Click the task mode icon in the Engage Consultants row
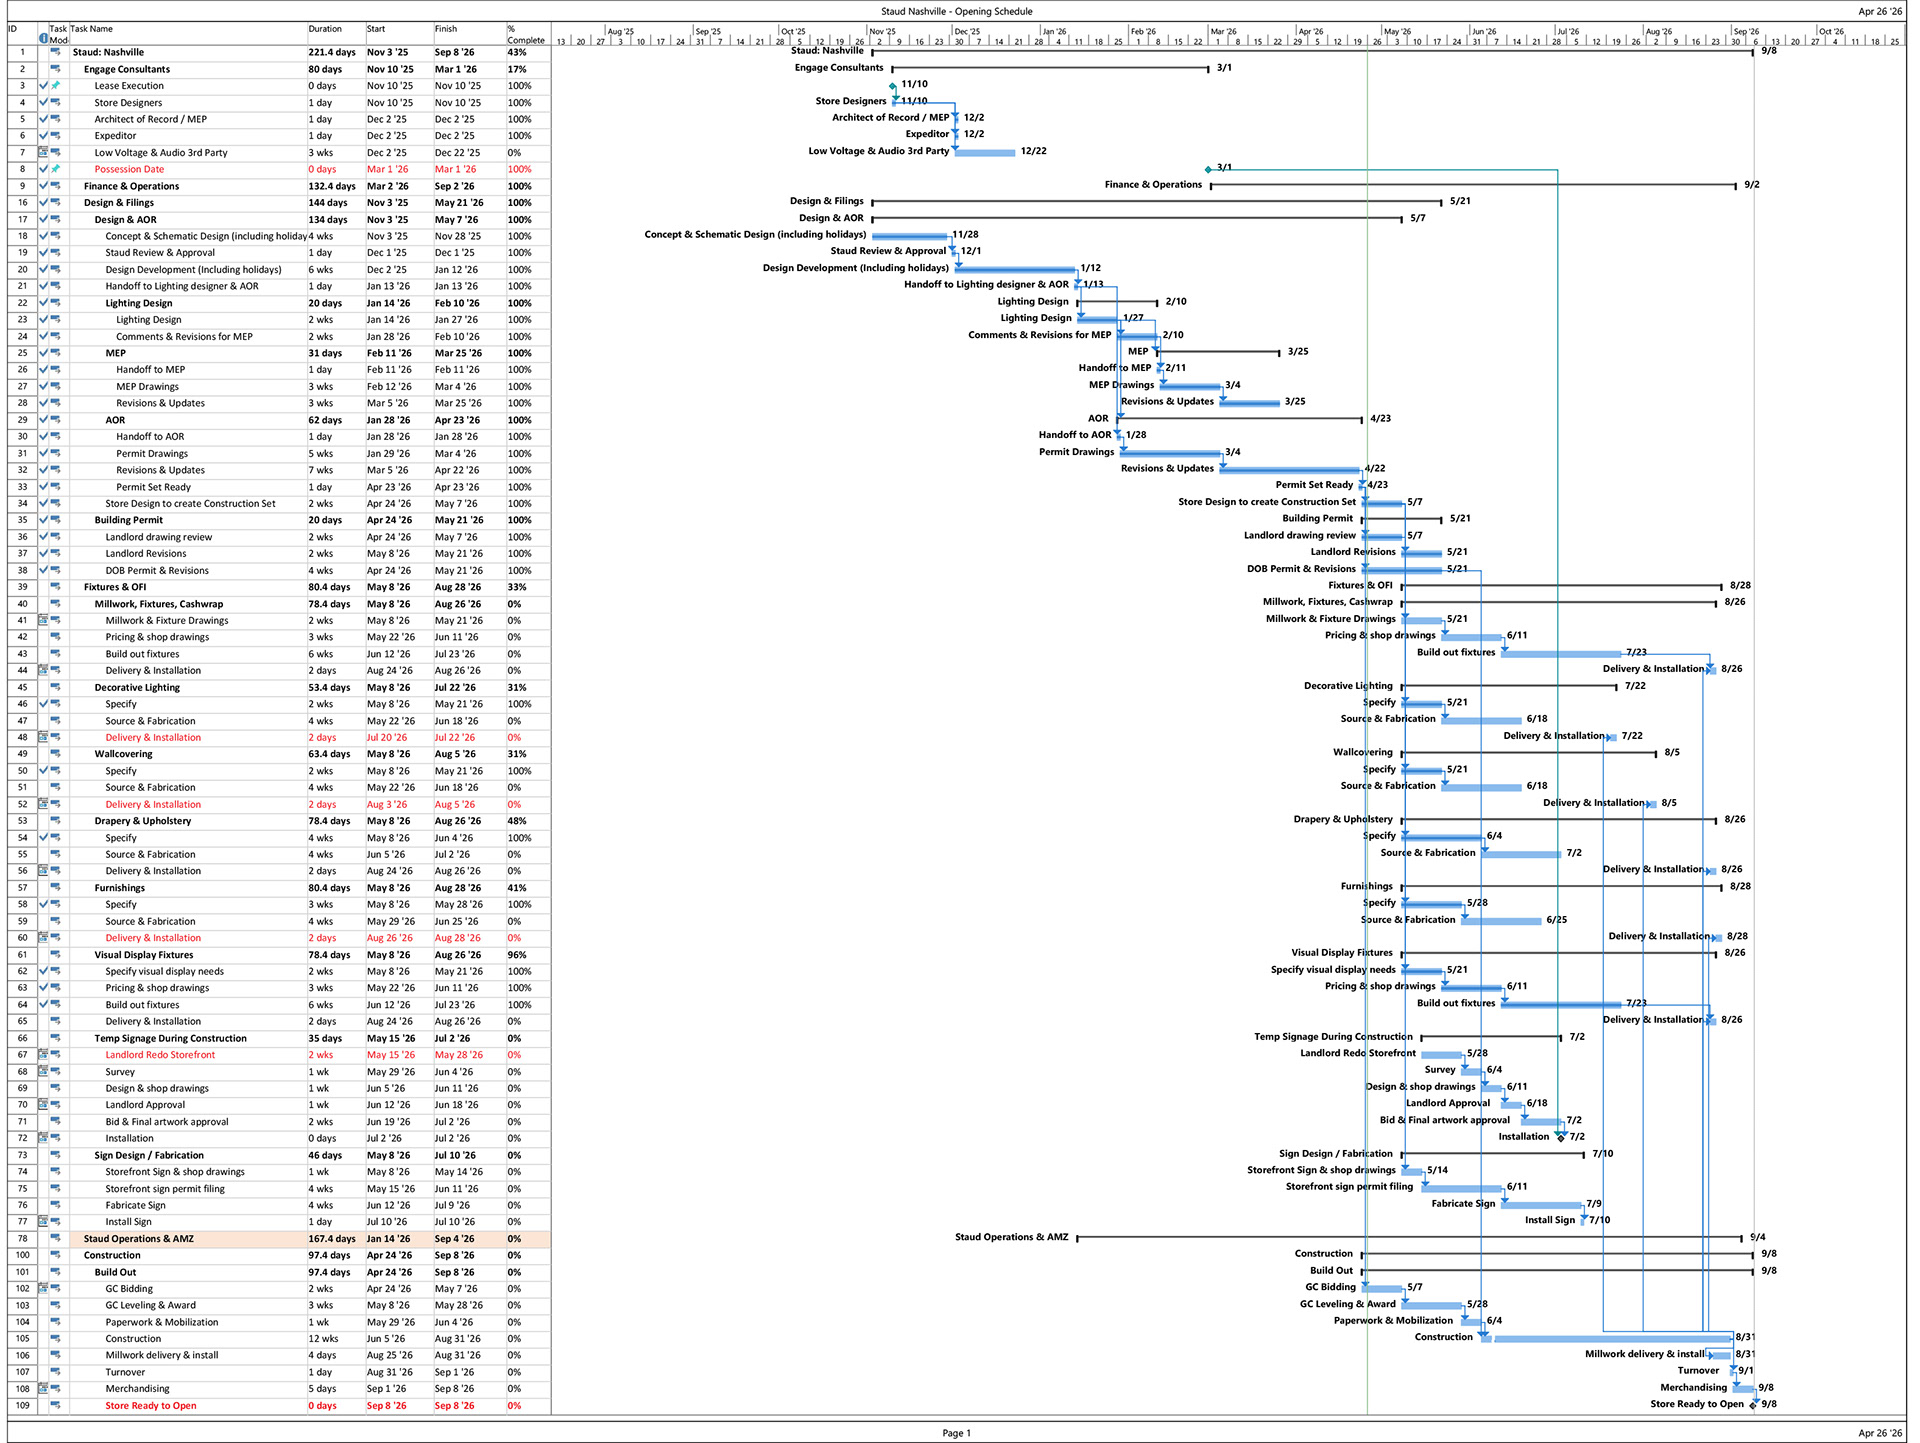Screen dimensions: 1920x1443 [56, 69]
